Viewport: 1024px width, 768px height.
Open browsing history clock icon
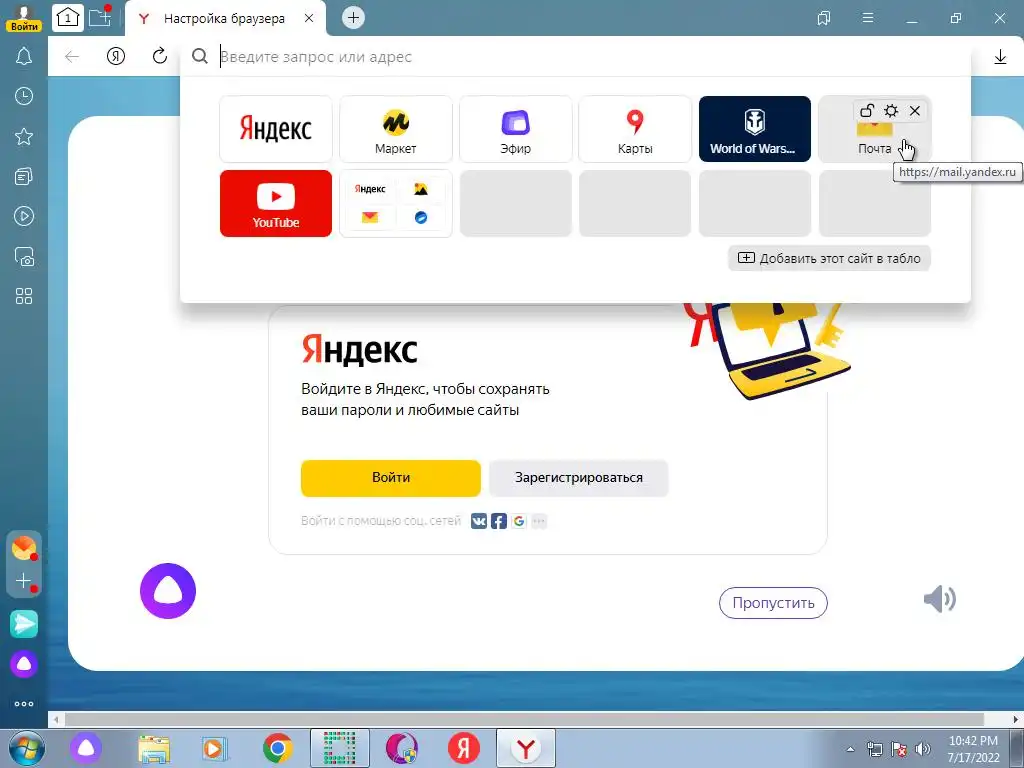click(x=24, y=97)
